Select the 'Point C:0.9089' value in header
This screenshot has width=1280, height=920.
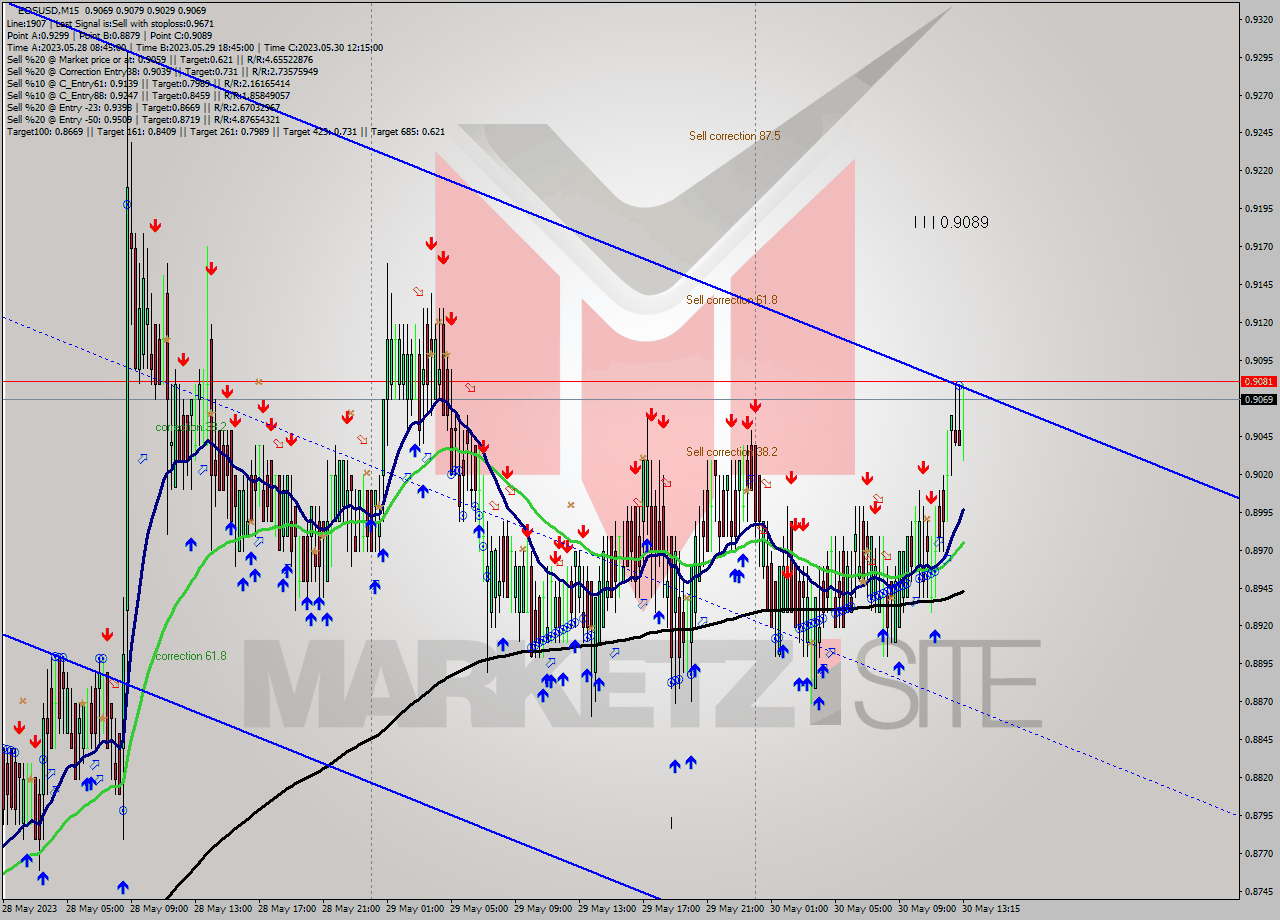pyautogui.click(x=181, y=35)
